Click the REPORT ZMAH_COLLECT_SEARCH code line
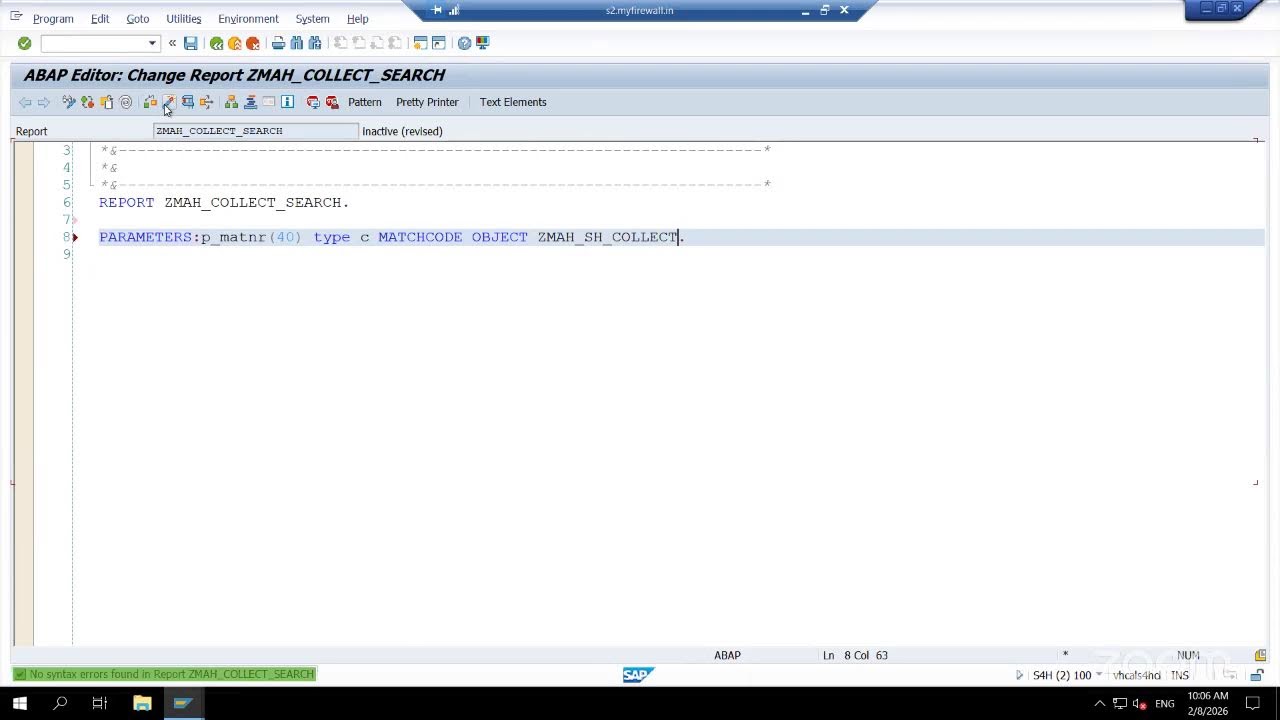Image resolution: width=1280 pixels, height=720 pixels. (x=224, y=202)
